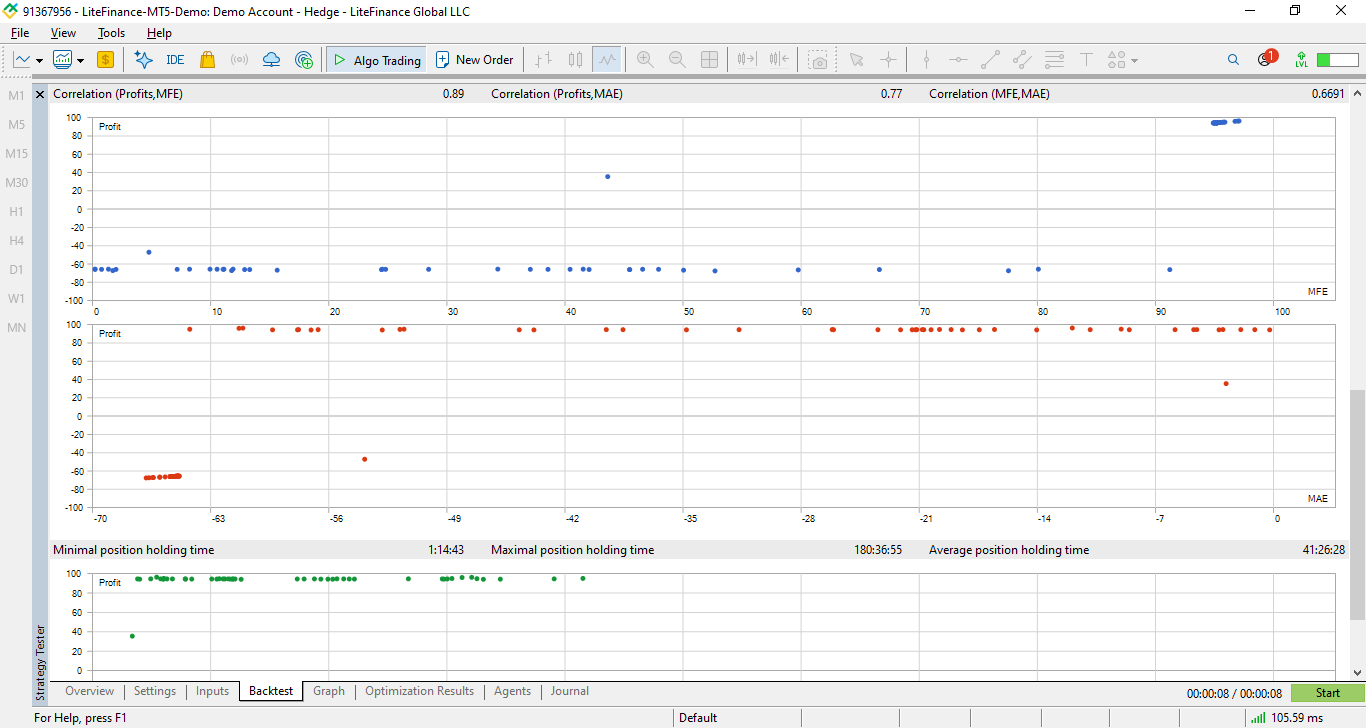Image resolution: width=1366 pixels, height=728 pixels.
Task: Switch to the Graph tab
Action: (329, 691)
